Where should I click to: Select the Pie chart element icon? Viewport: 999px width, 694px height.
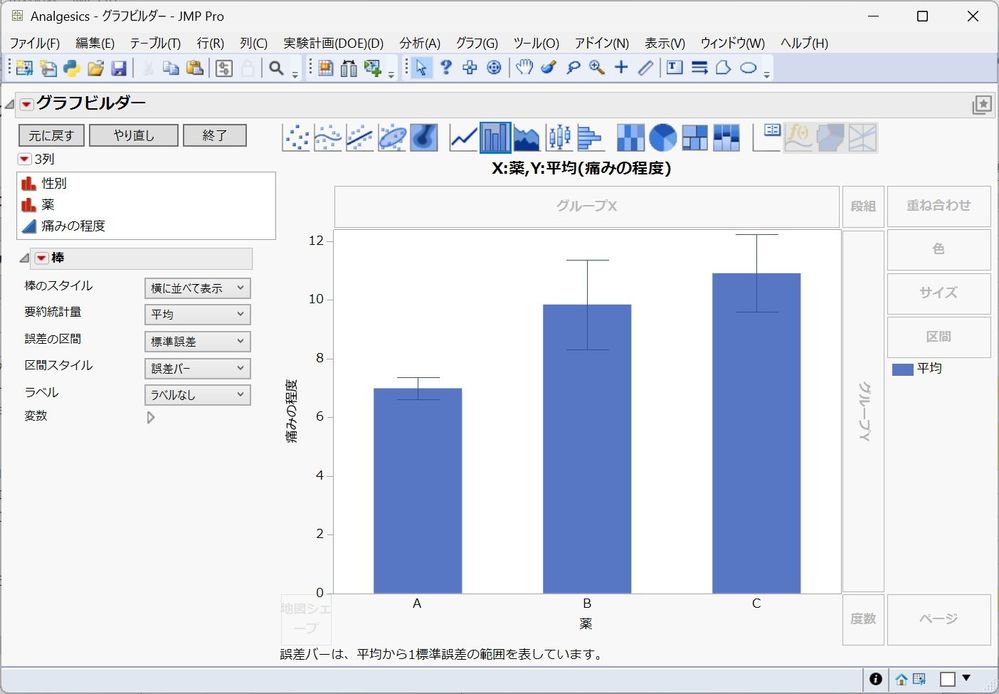pyautogui.click(x=663, y=138)
